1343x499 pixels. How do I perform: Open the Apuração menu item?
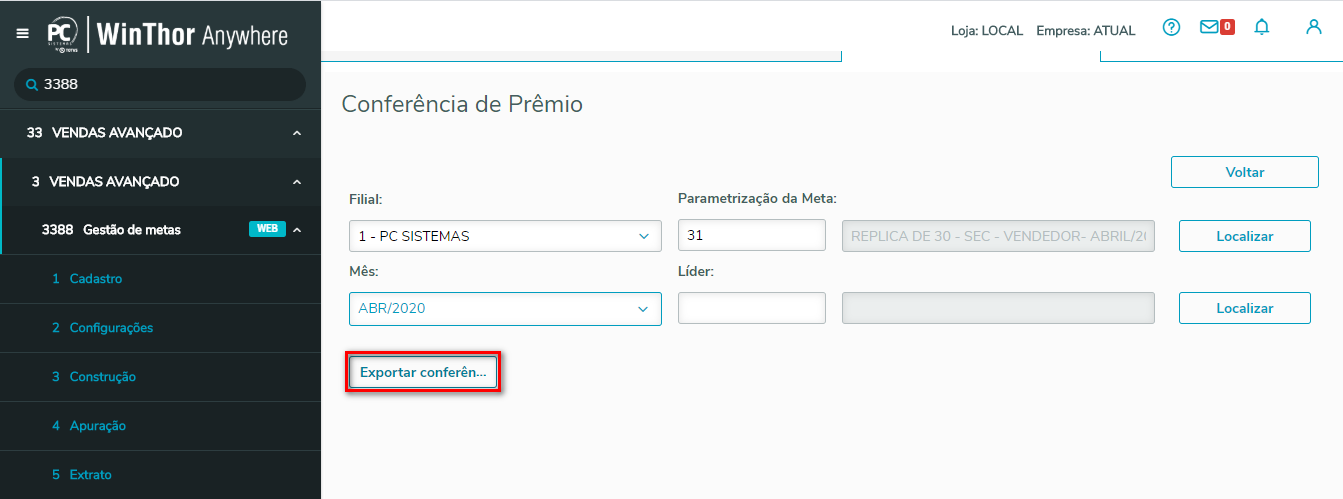pos(97,426)
